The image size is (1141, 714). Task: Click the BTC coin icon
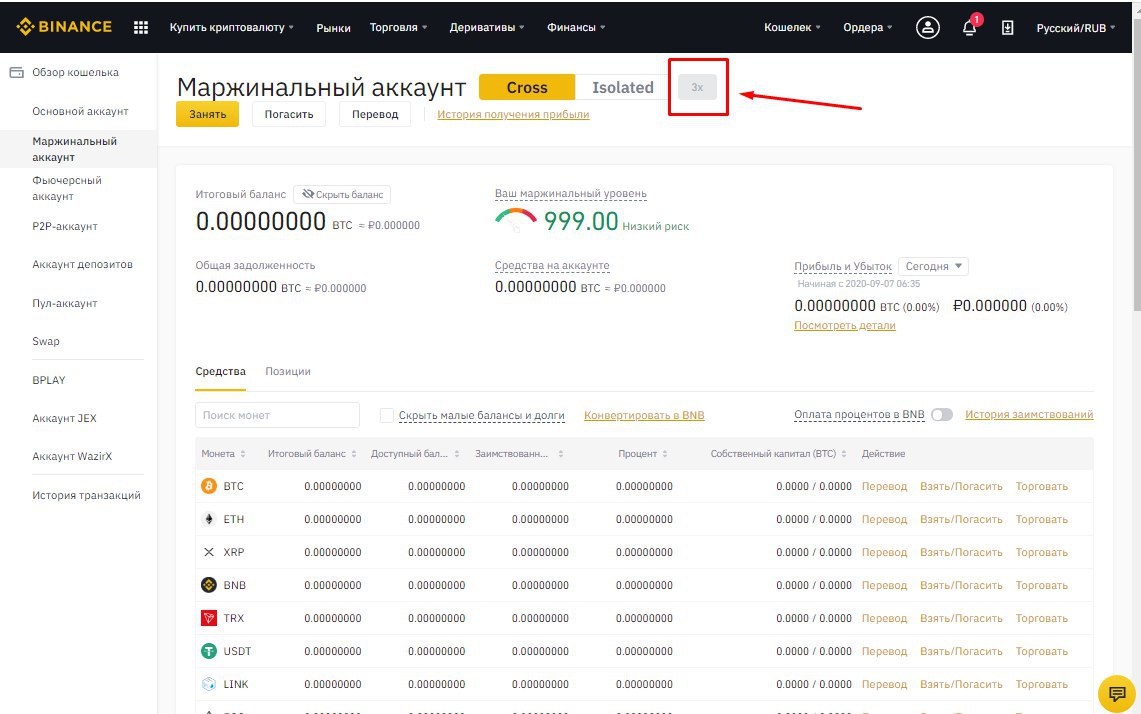tap(209, 485)
